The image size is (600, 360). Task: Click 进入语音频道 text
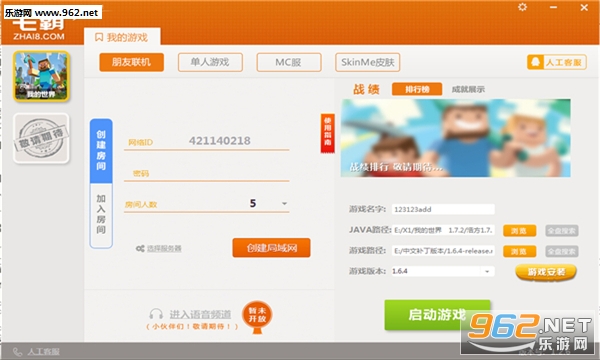point(201,314)
